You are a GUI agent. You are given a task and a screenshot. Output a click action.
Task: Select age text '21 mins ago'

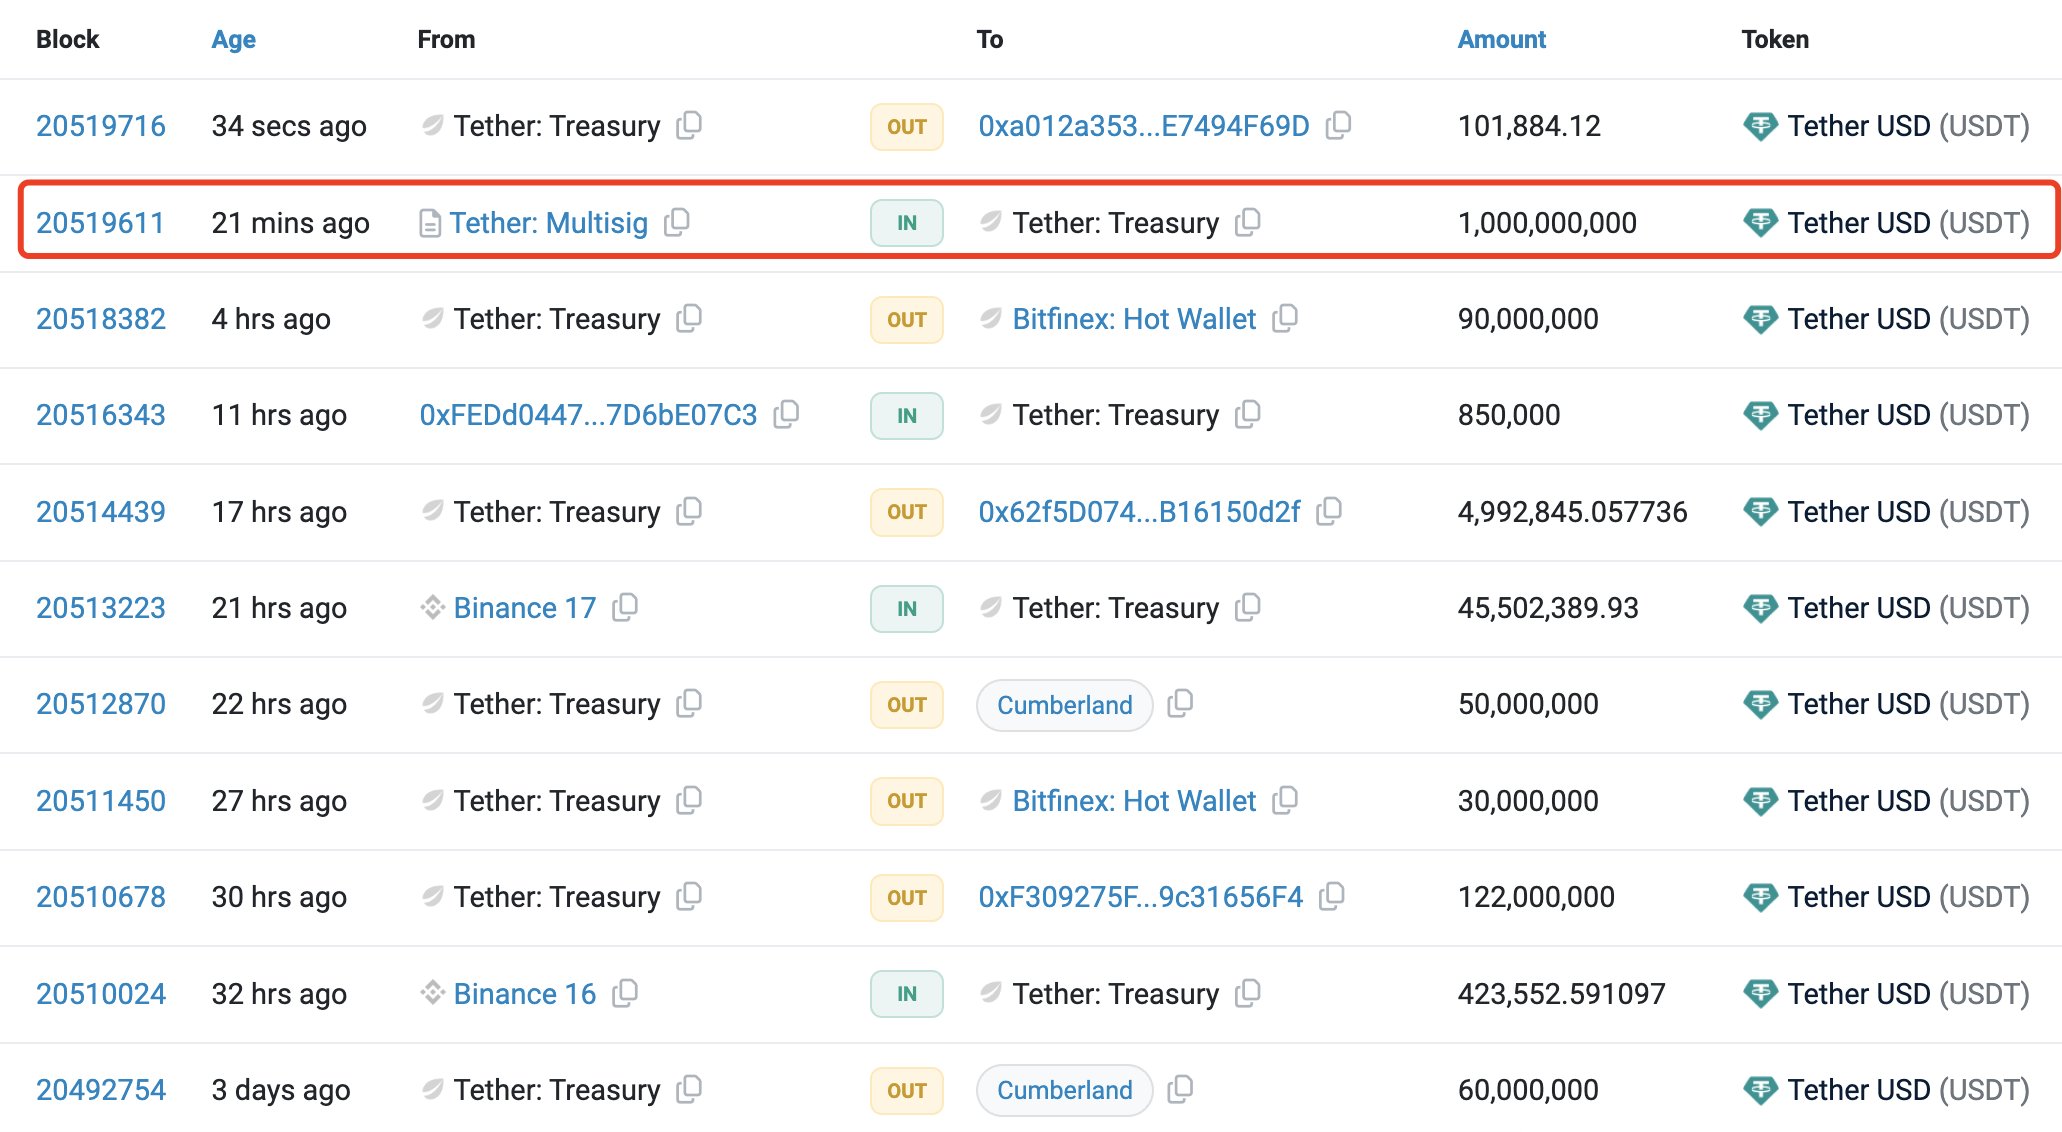290,223
